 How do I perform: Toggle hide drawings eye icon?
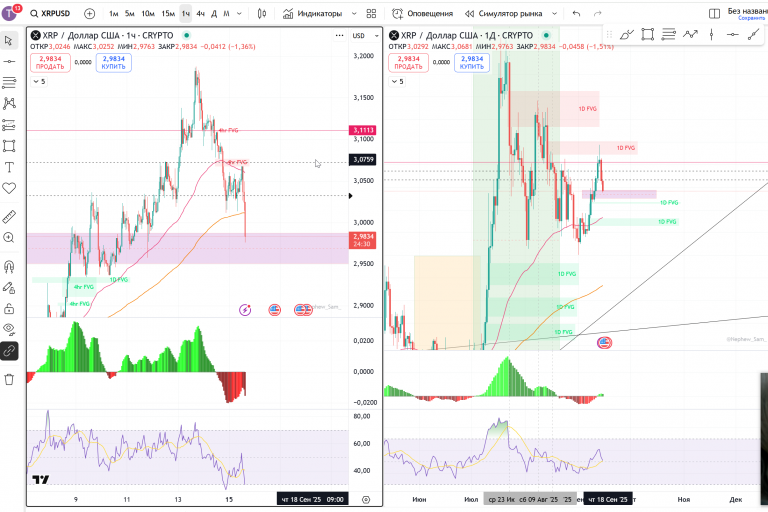(9, 329)
